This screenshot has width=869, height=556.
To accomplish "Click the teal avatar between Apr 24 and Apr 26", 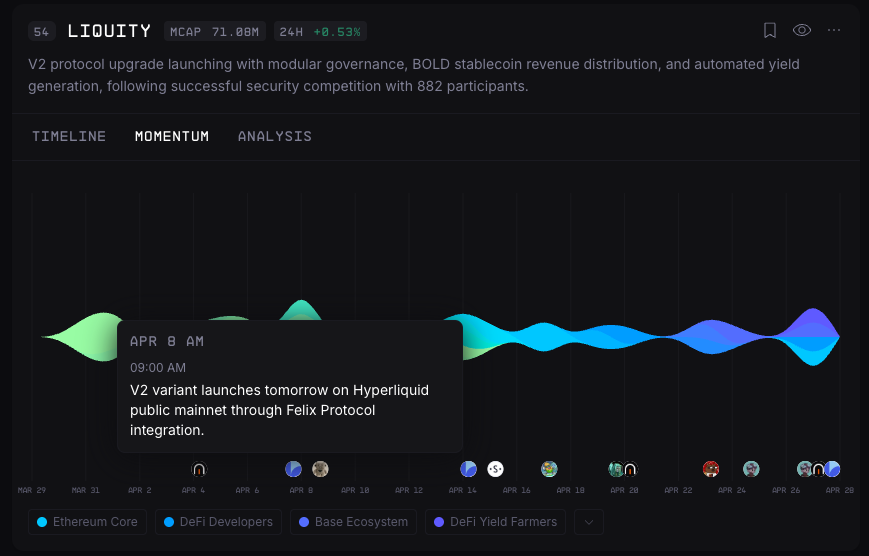I will point(751,469).
